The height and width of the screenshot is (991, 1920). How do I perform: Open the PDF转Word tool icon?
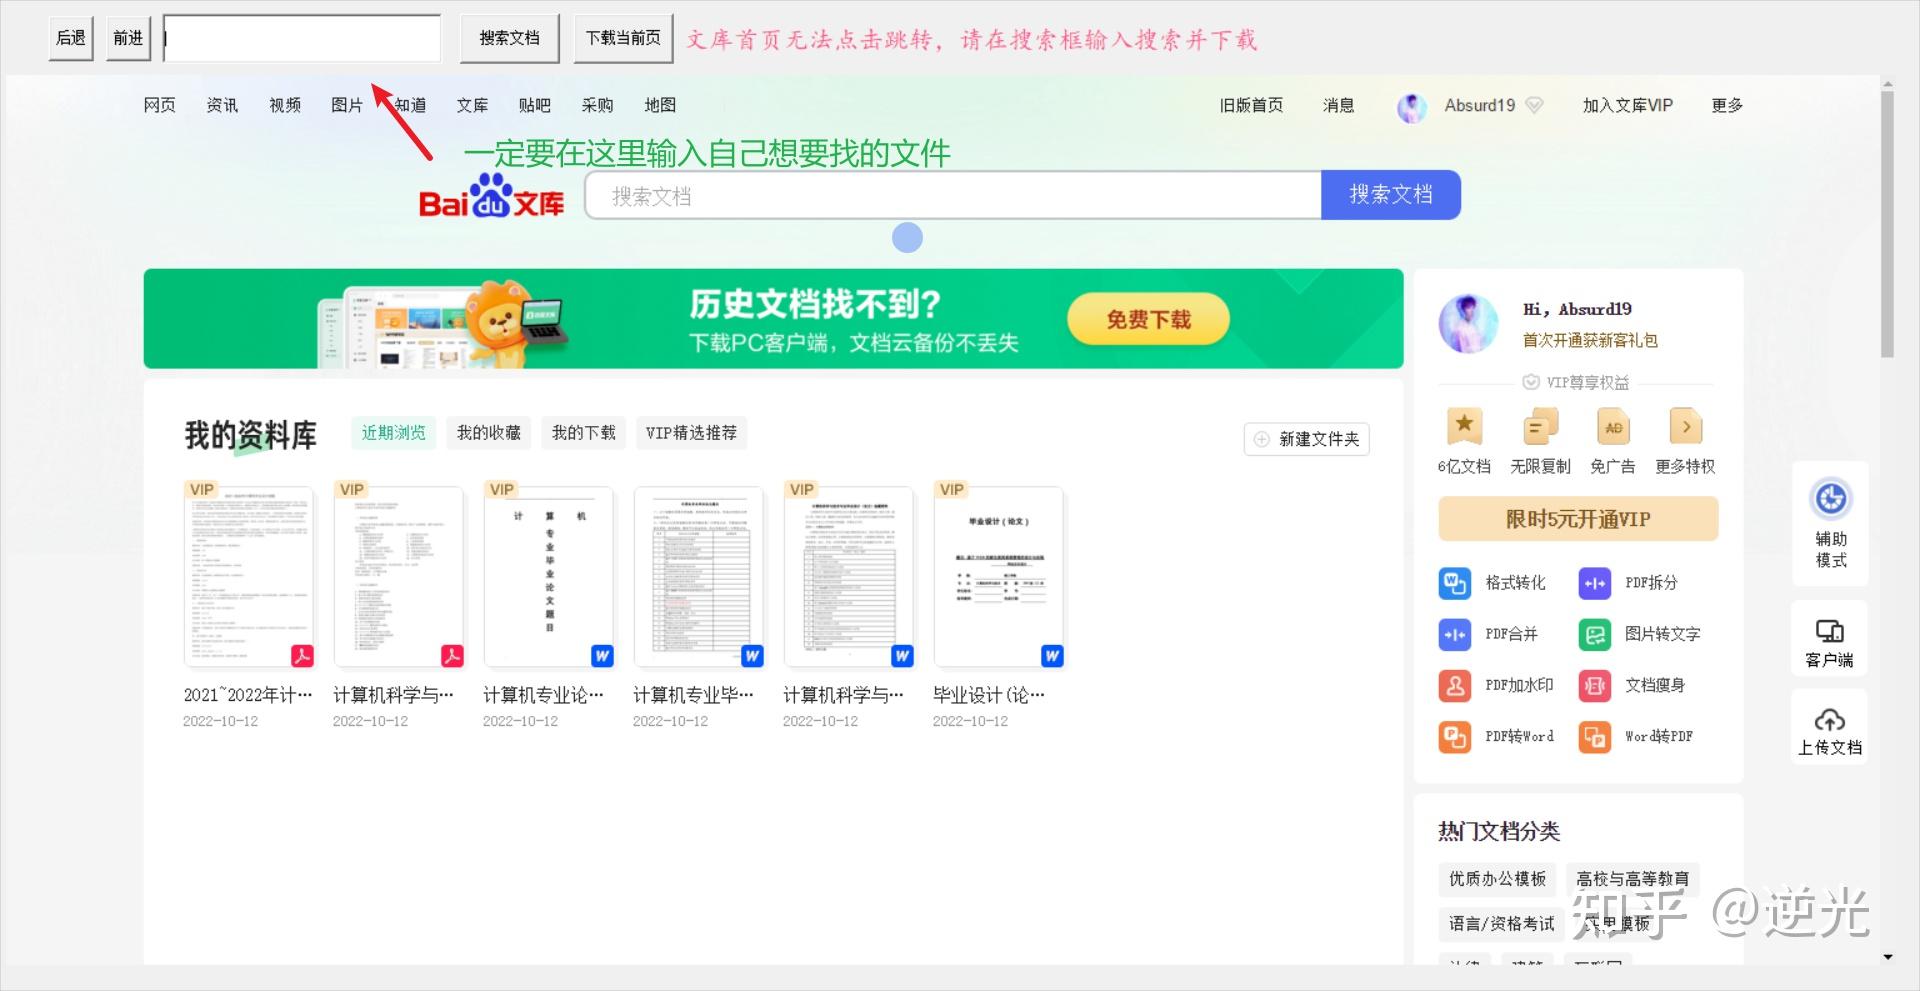pos(1454,737)
